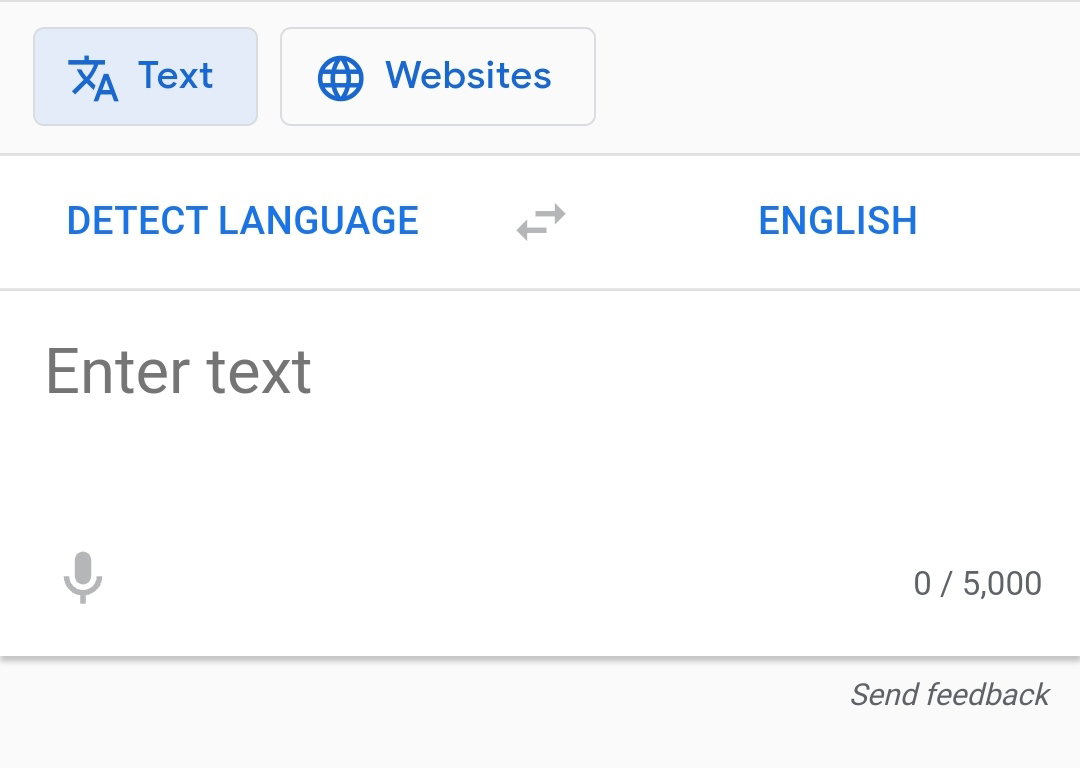Click the Enter text placeholder
This screenshot has width=1080, height=768.
tap(178, 372)
